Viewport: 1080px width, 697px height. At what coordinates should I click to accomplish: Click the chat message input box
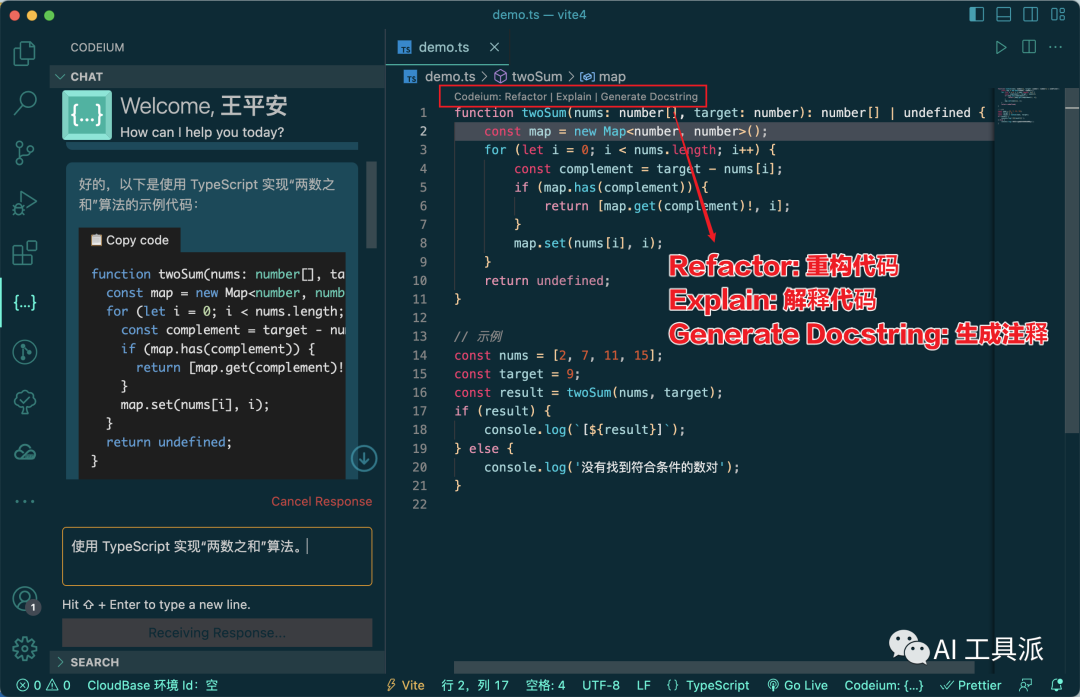(x=216, y=556)
